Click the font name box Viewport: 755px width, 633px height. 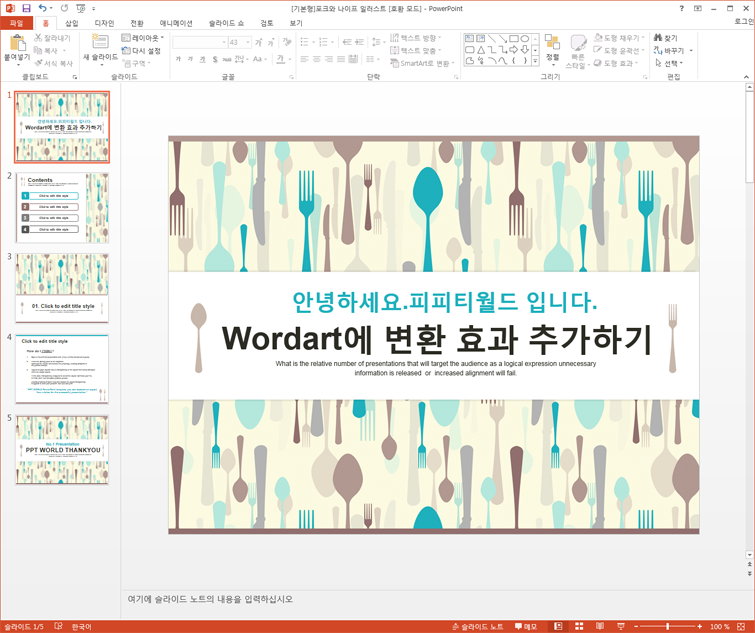tap(199, 42)
